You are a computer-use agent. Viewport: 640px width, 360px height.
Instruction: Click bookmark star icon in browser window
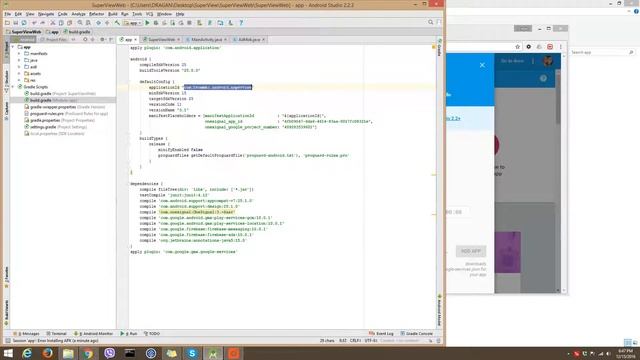[x=518, y=47]
